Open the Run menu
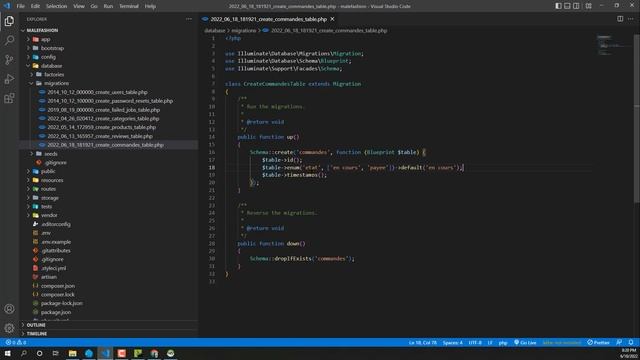This screenshot has height=360, width=640. (108, 6)
